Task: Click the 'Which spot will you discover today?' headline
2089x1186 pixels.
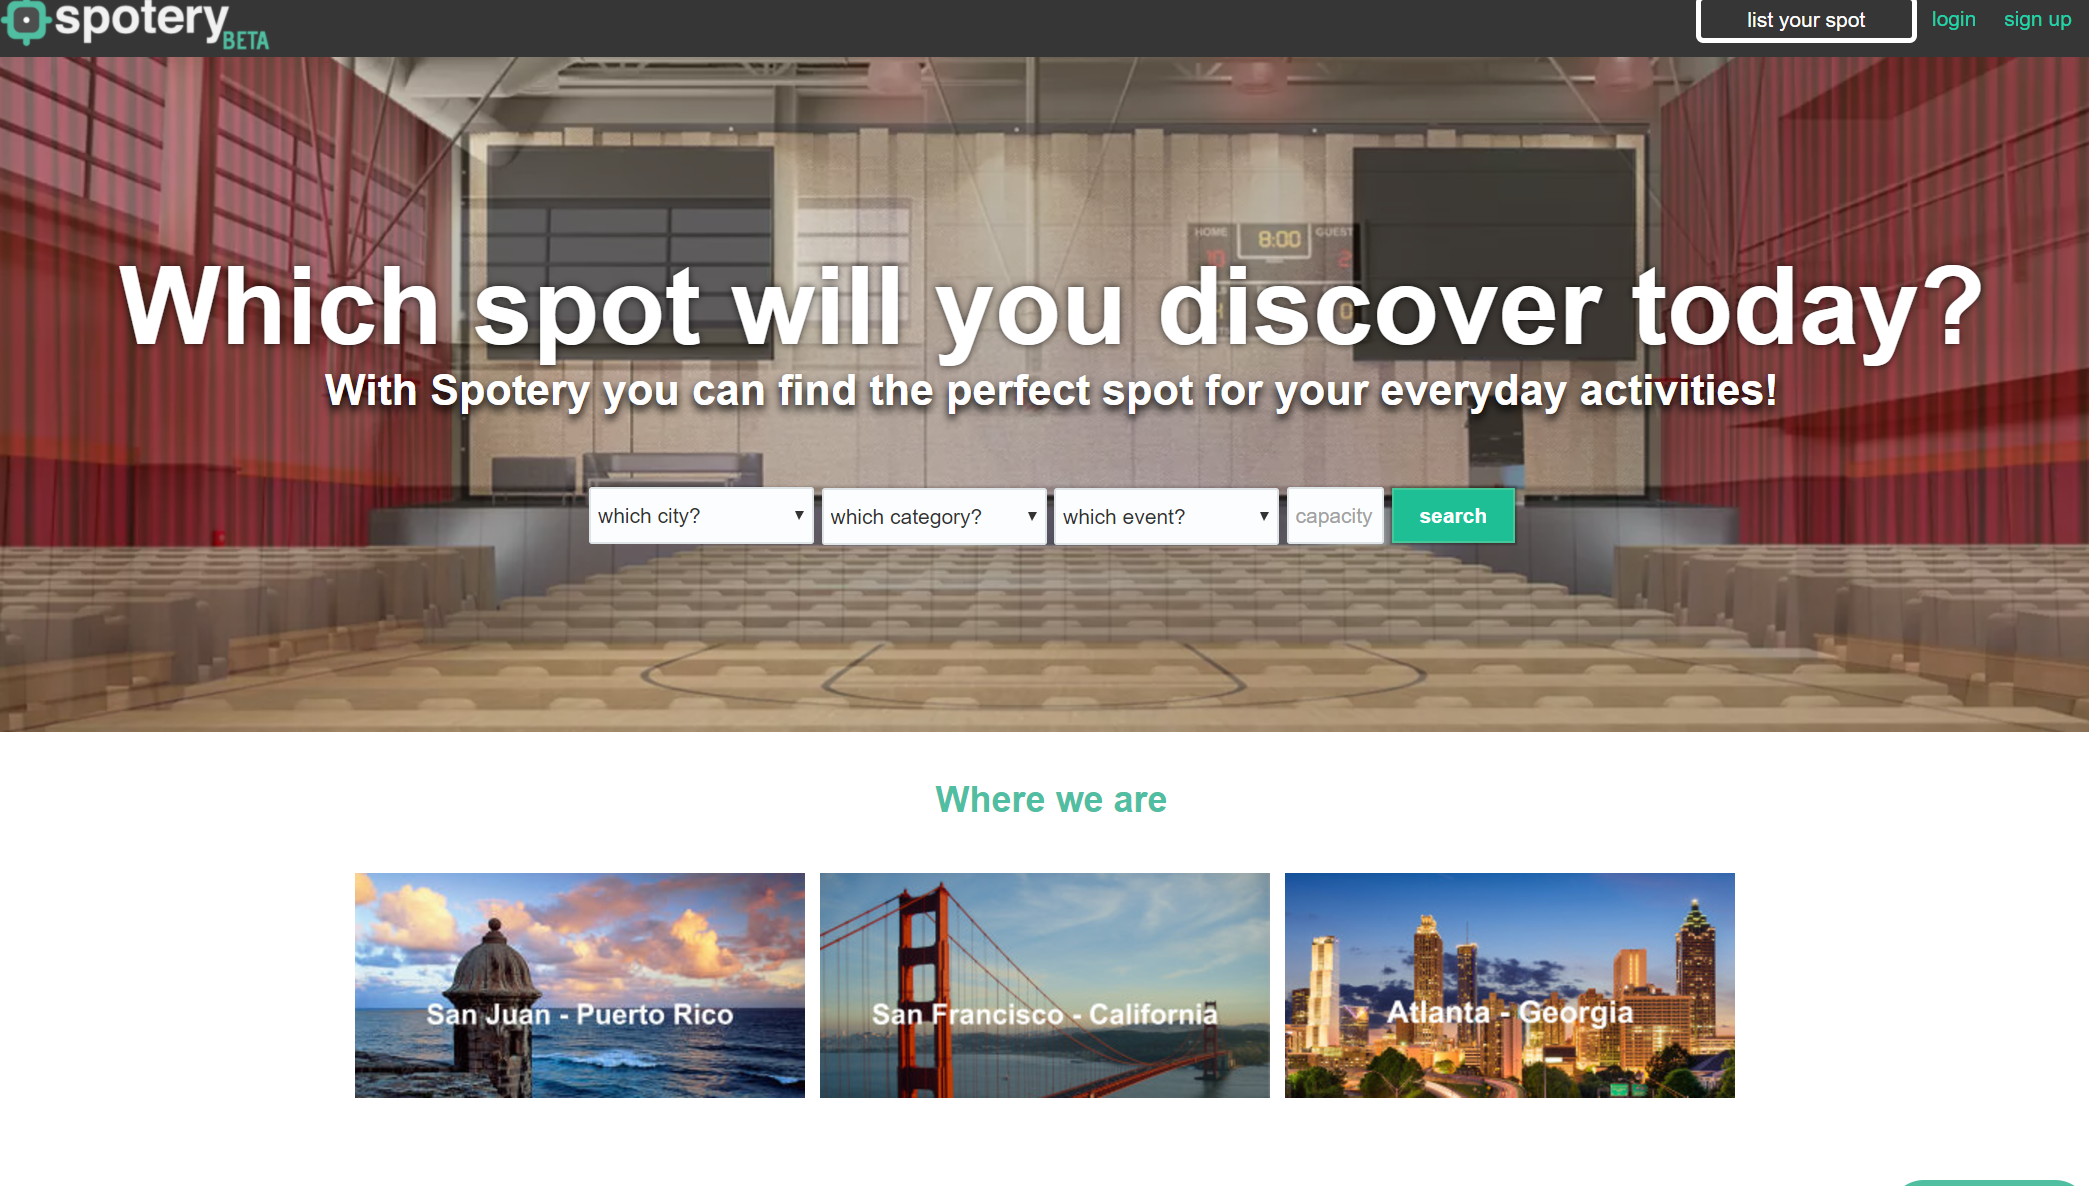Action: point(1051,307)
